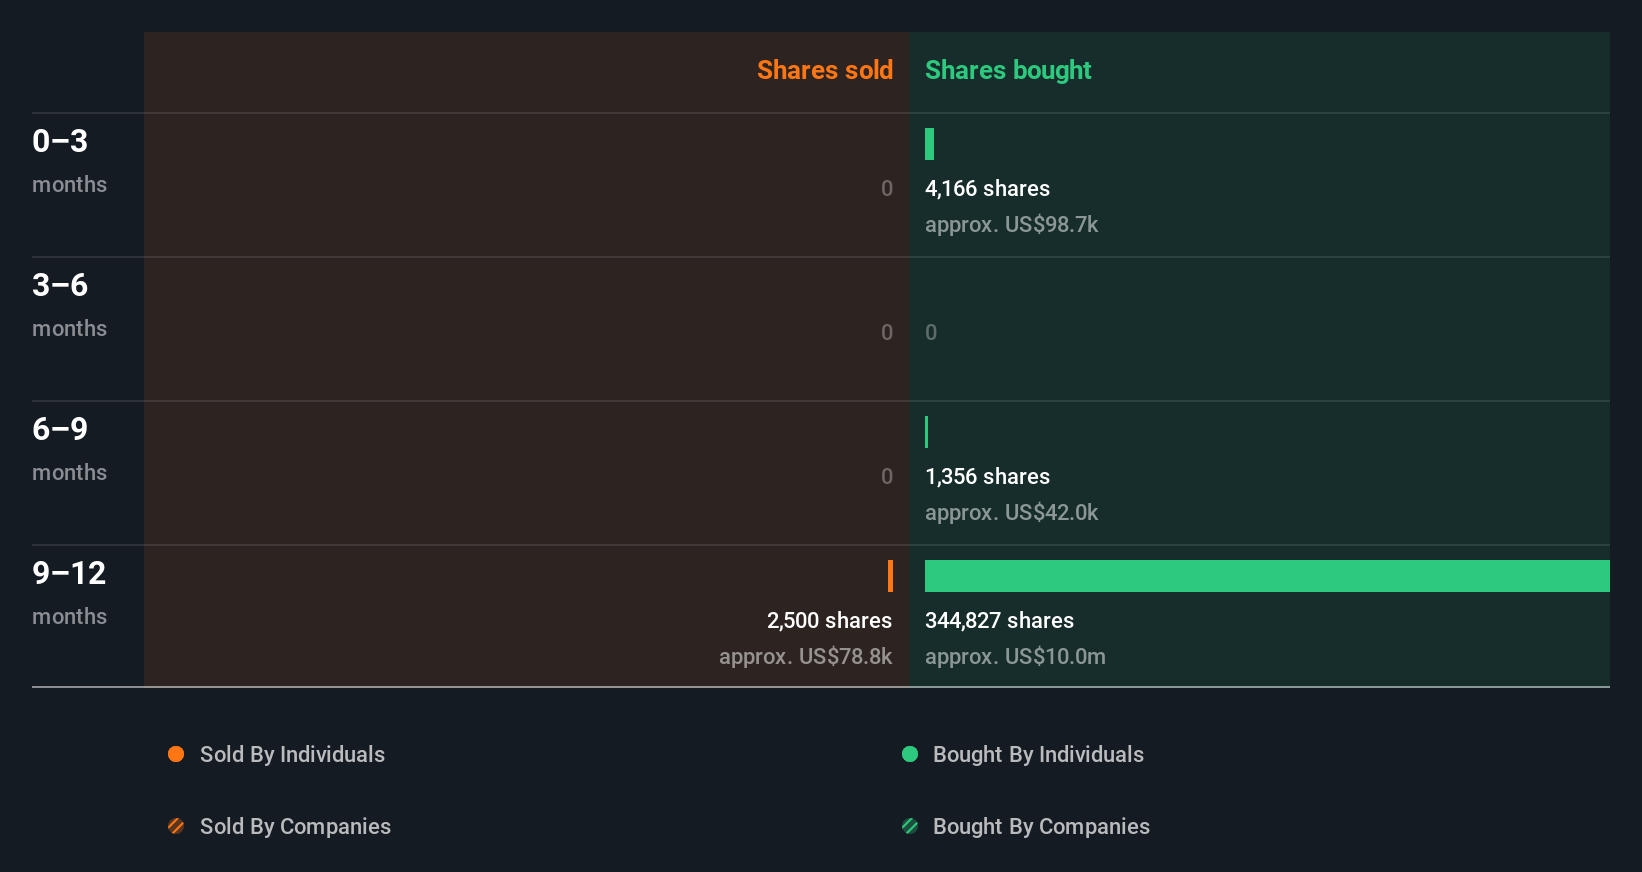Click the Shares sold column header
Image resolution: width=1642 pixels, height=872 pixels.
point(825,70)
